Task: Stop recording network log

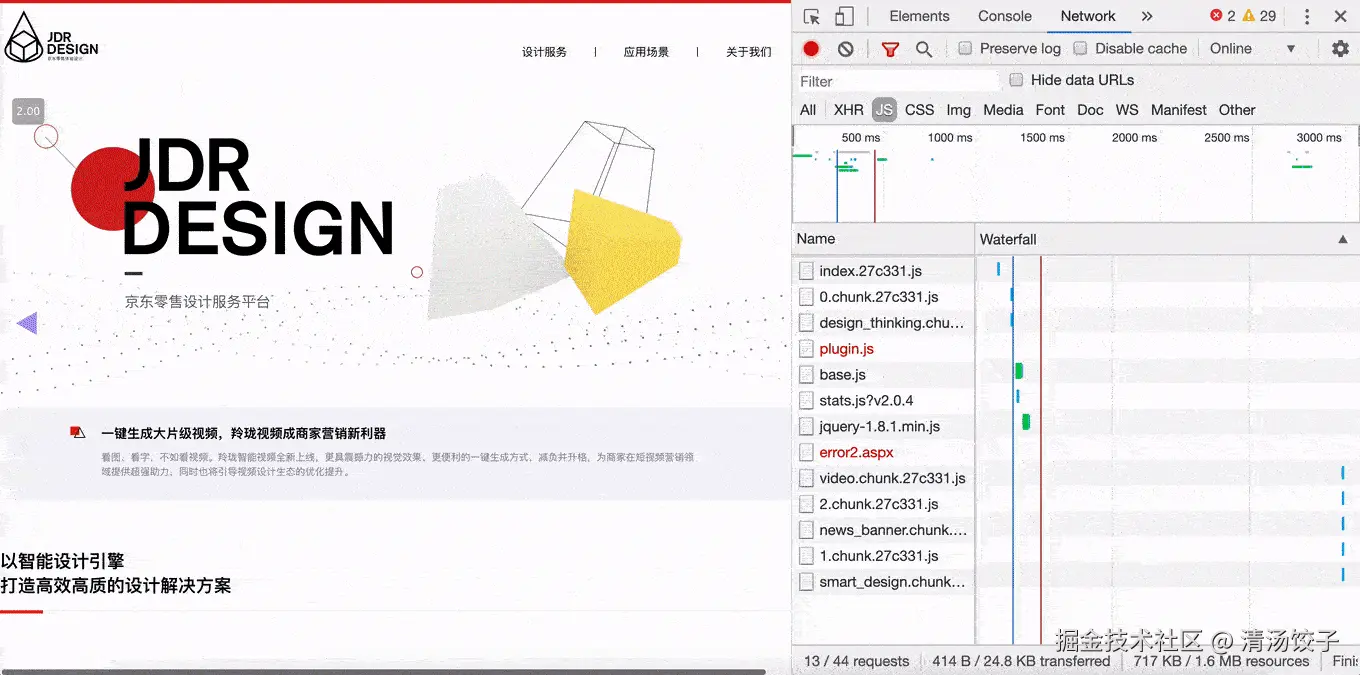Action: 811,48
